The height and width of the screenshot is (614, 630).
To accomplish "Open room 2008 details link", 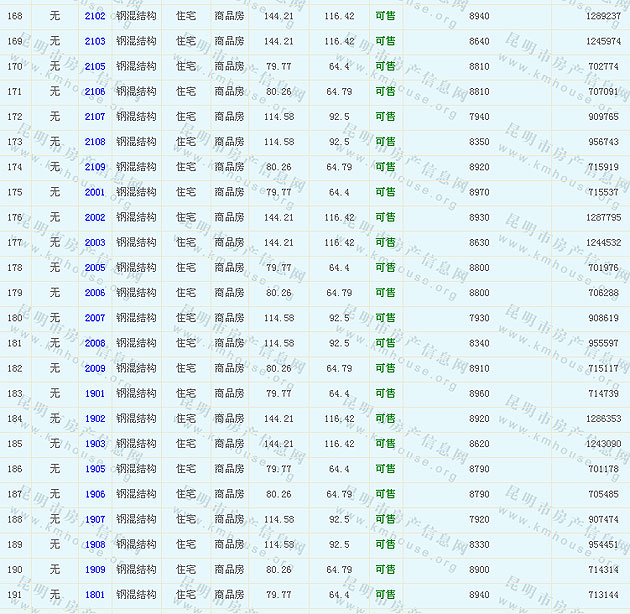I will (x=95, y=343).
